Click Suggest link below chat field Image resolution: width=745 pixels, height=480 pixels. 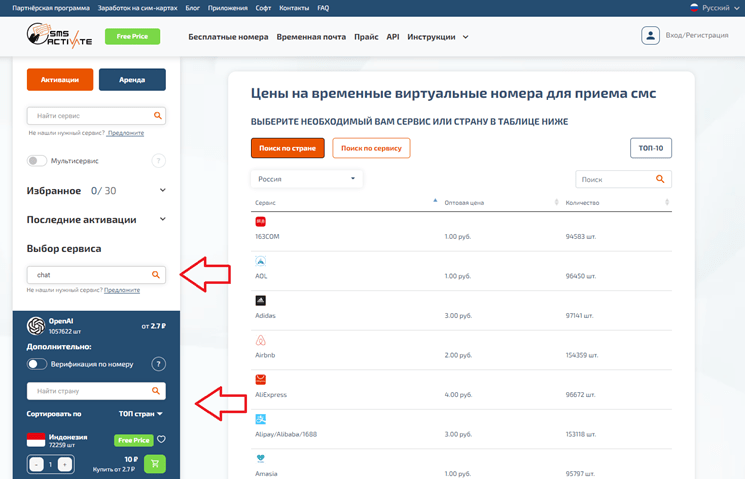pyautogui.click(x=122, y=290)
